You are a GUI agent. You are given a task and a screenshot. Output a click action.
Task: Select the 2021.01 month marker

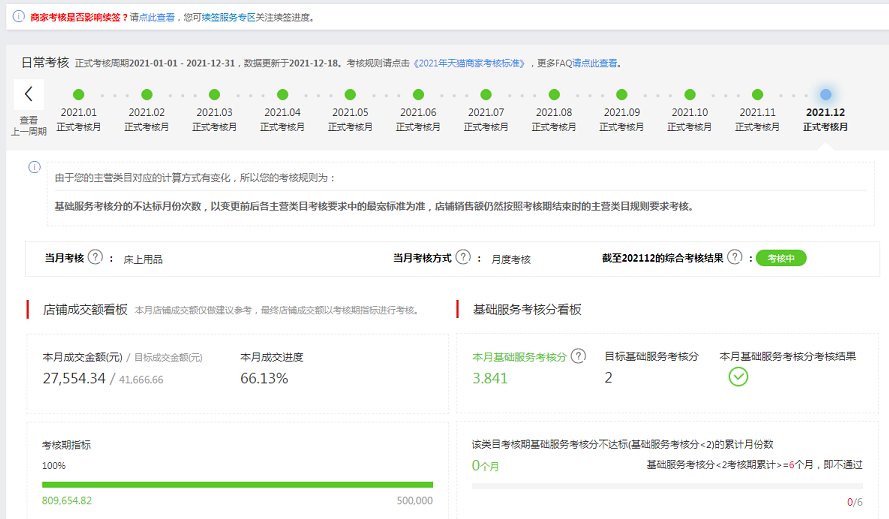(x=79, y=95)
